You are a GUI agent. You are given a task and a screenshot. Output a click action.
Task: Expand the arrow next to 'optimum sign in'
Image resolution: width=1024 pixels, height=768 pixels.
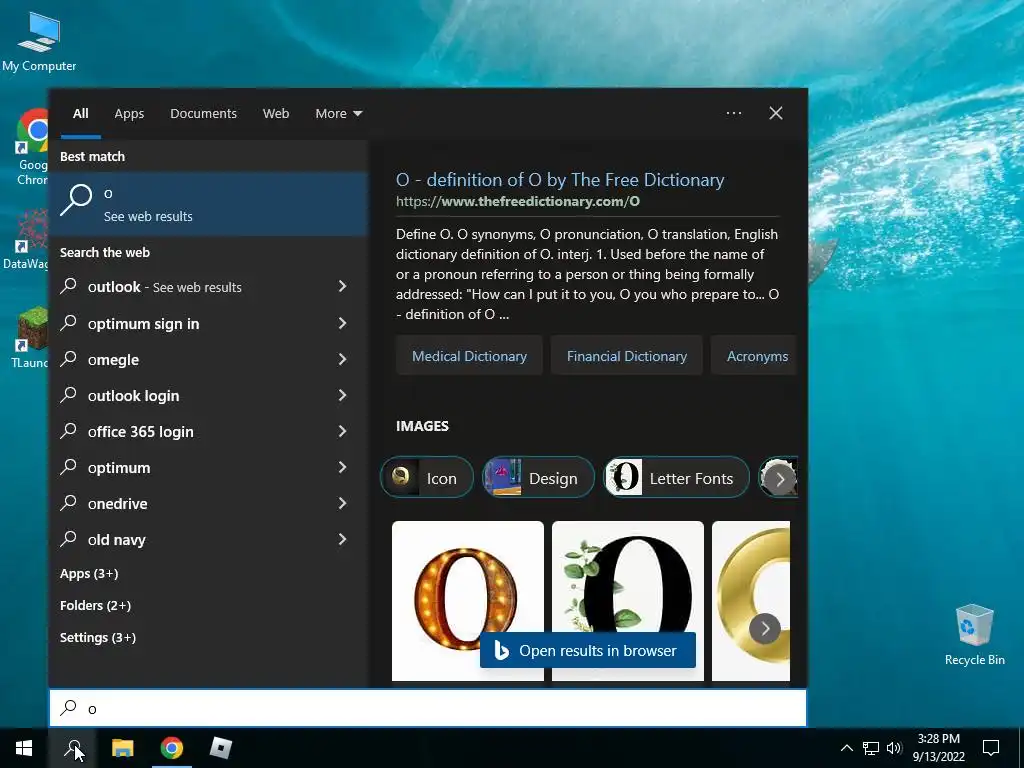(342, 323)
